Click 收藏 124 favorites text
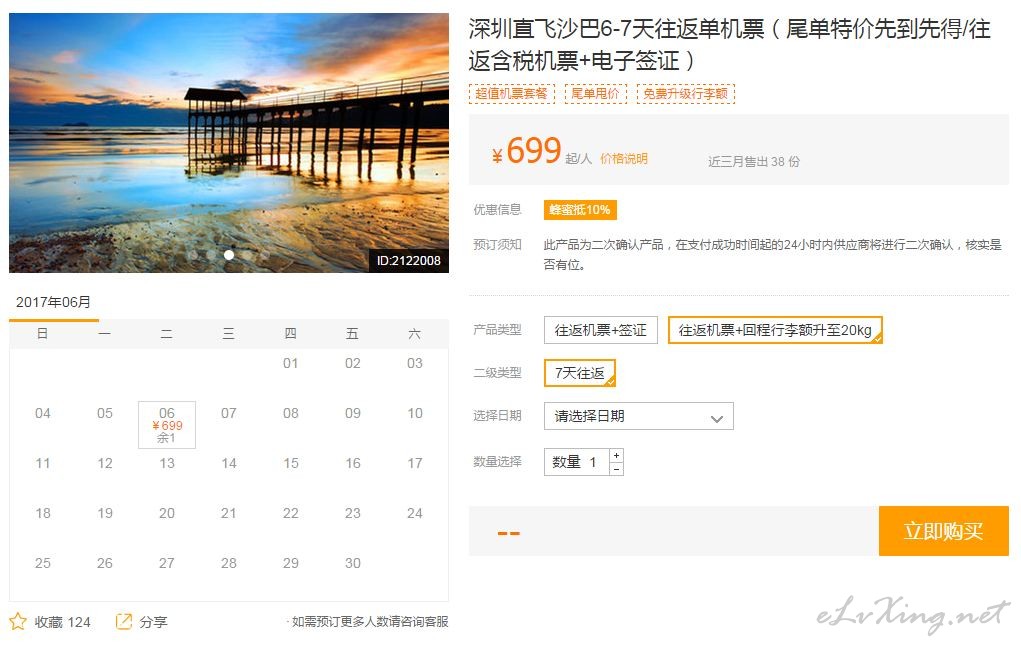1021x648 pixels. point(63,622)
